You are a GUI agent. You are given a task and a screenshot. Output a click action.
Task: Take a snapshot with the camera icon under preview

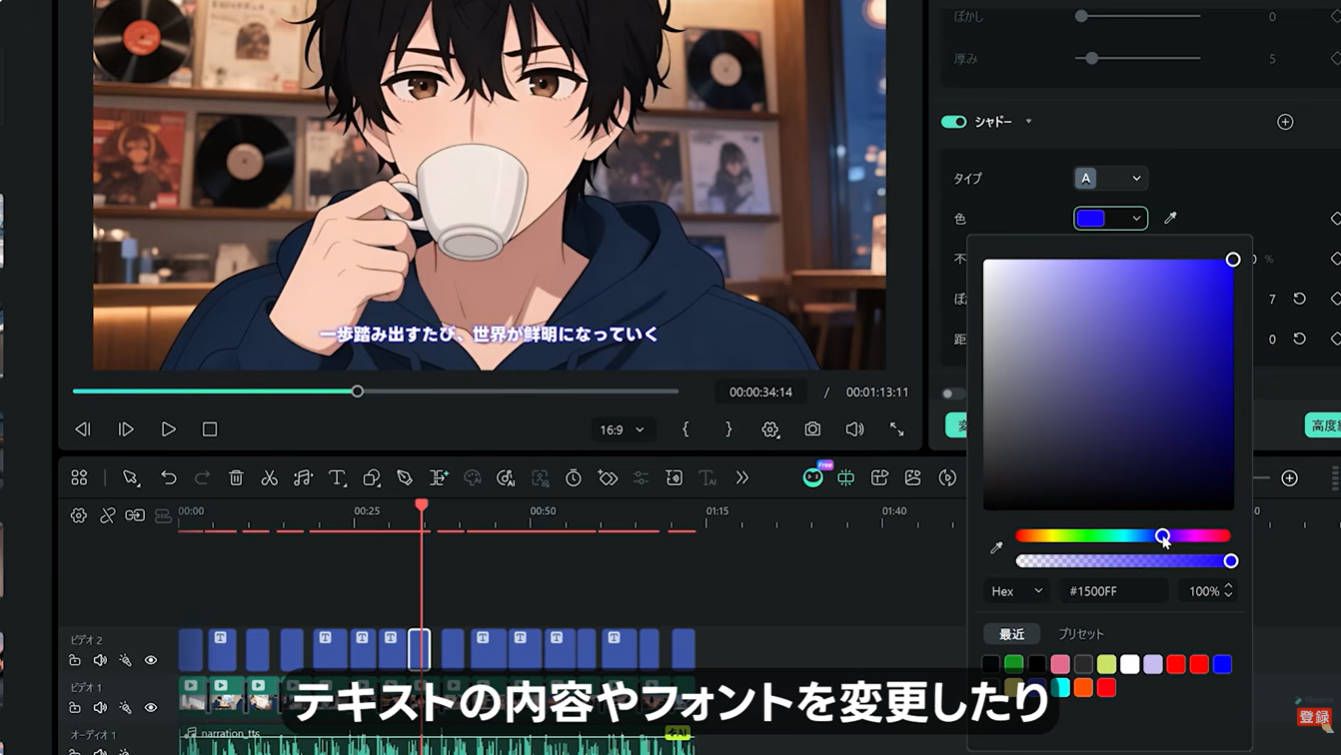tap(813, 429)
